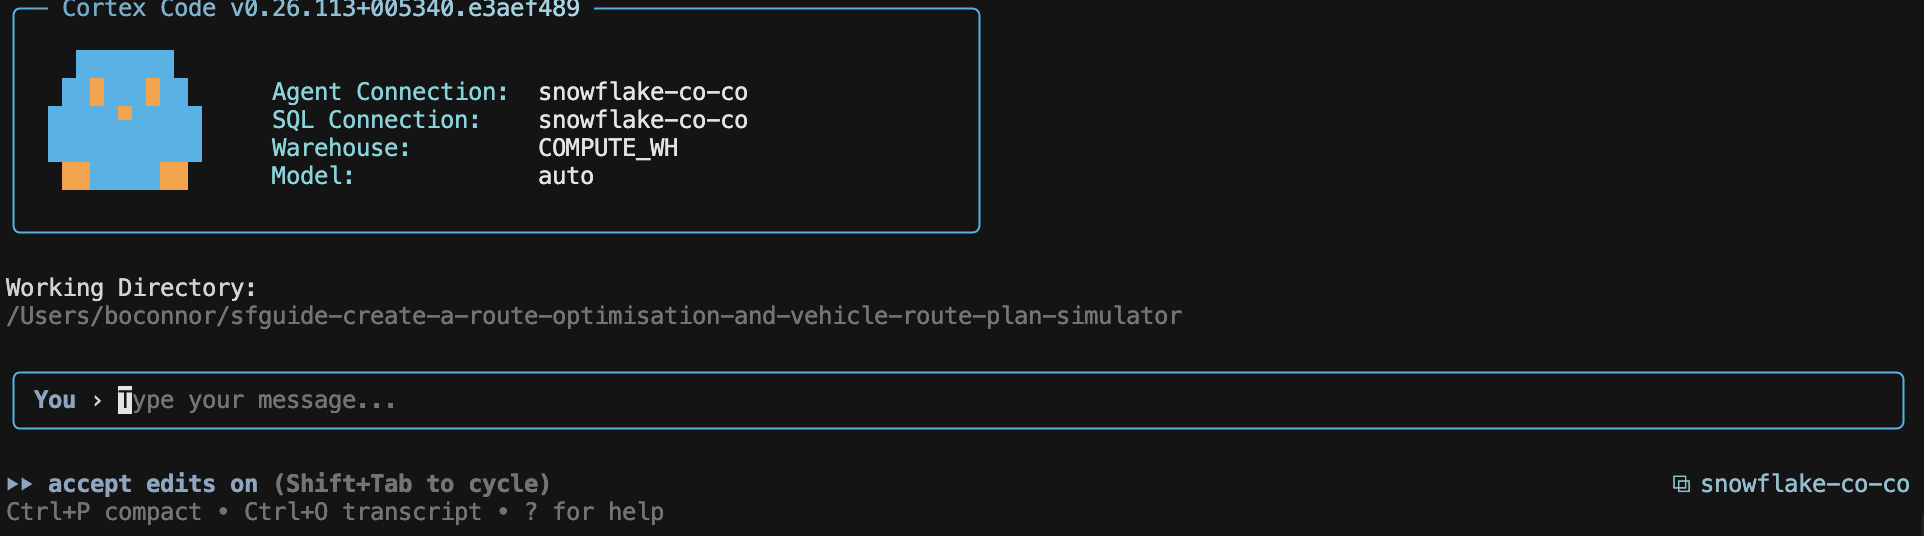
Task: Click the Model value auto
Action: (x=565, y=176)
